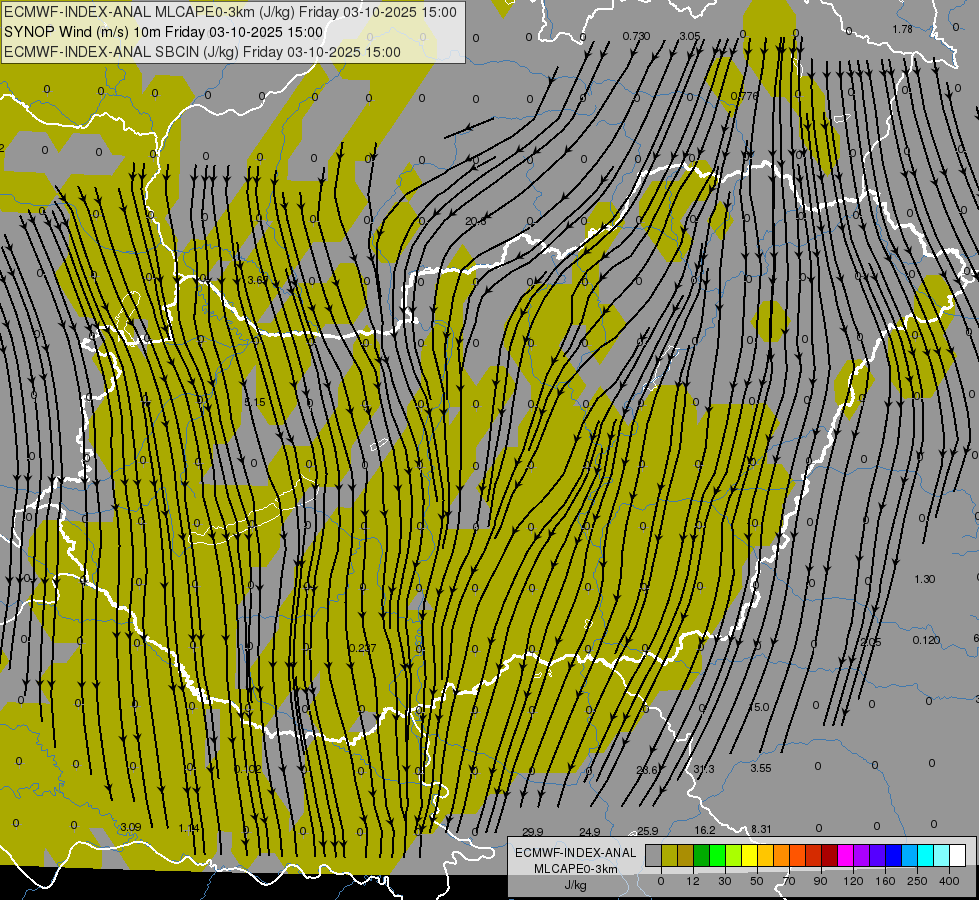This screenshot has width=979, height=900.
Task: Click the magenta legend swatch
Action: (x=845, y=855)
